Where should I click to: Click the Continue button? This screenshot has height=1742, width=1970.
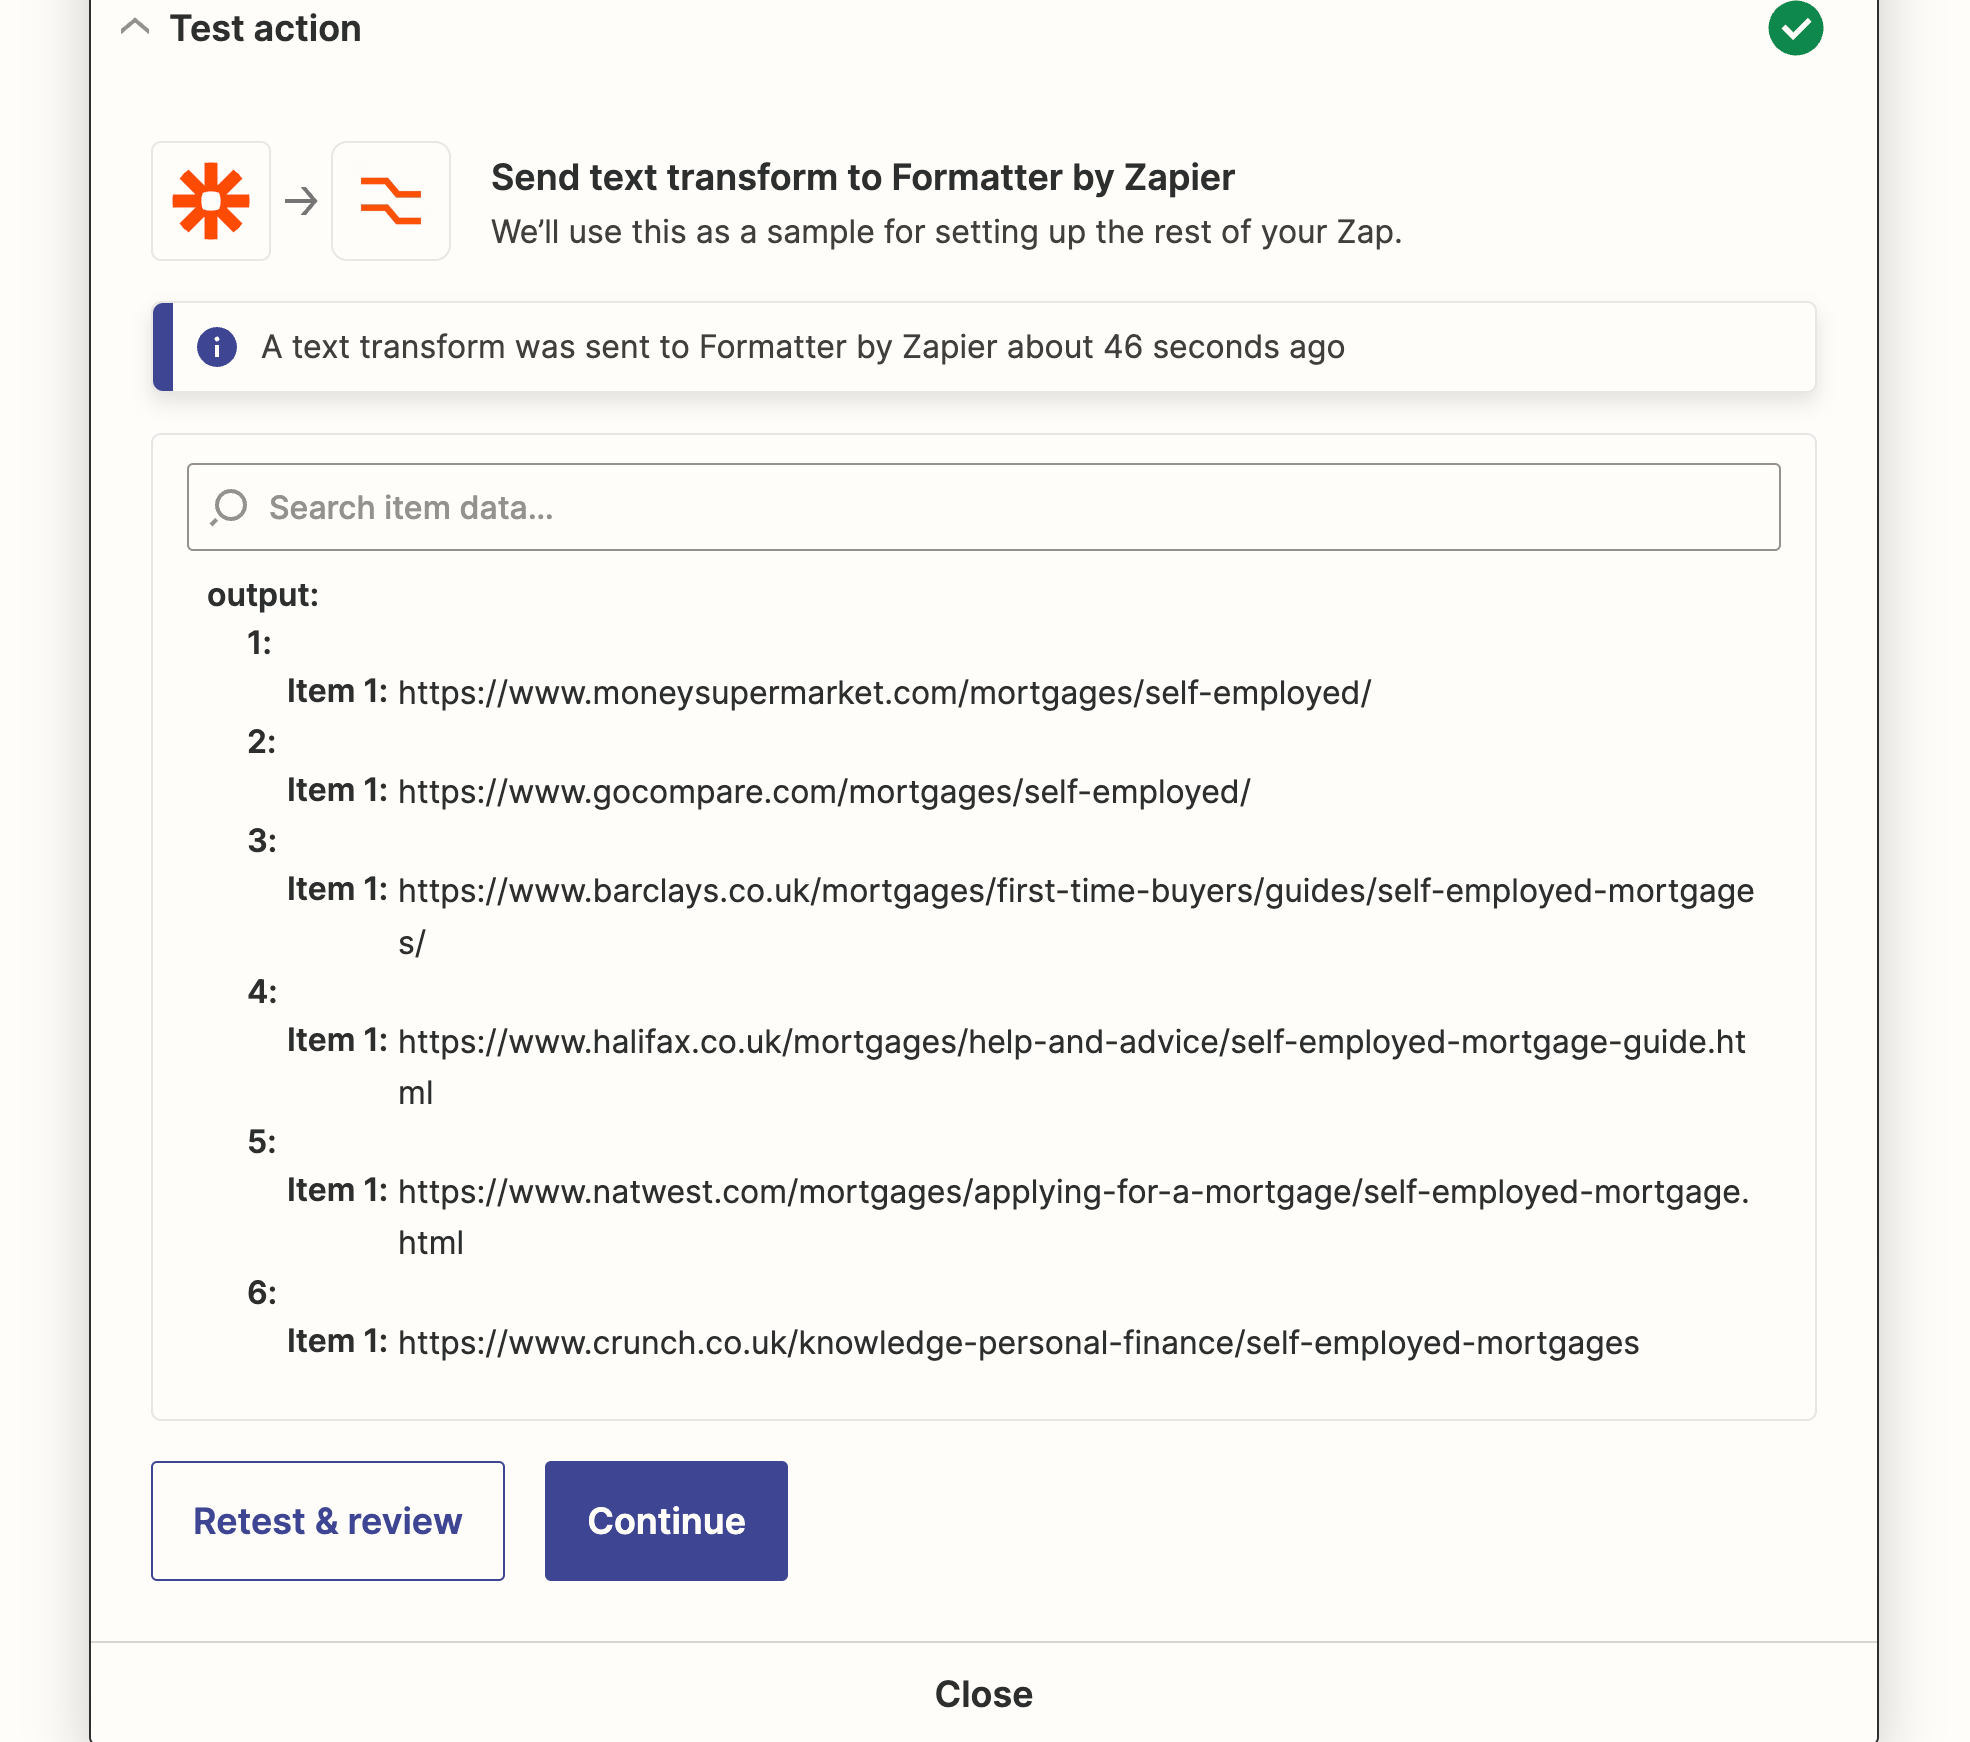coord(666,1521)
